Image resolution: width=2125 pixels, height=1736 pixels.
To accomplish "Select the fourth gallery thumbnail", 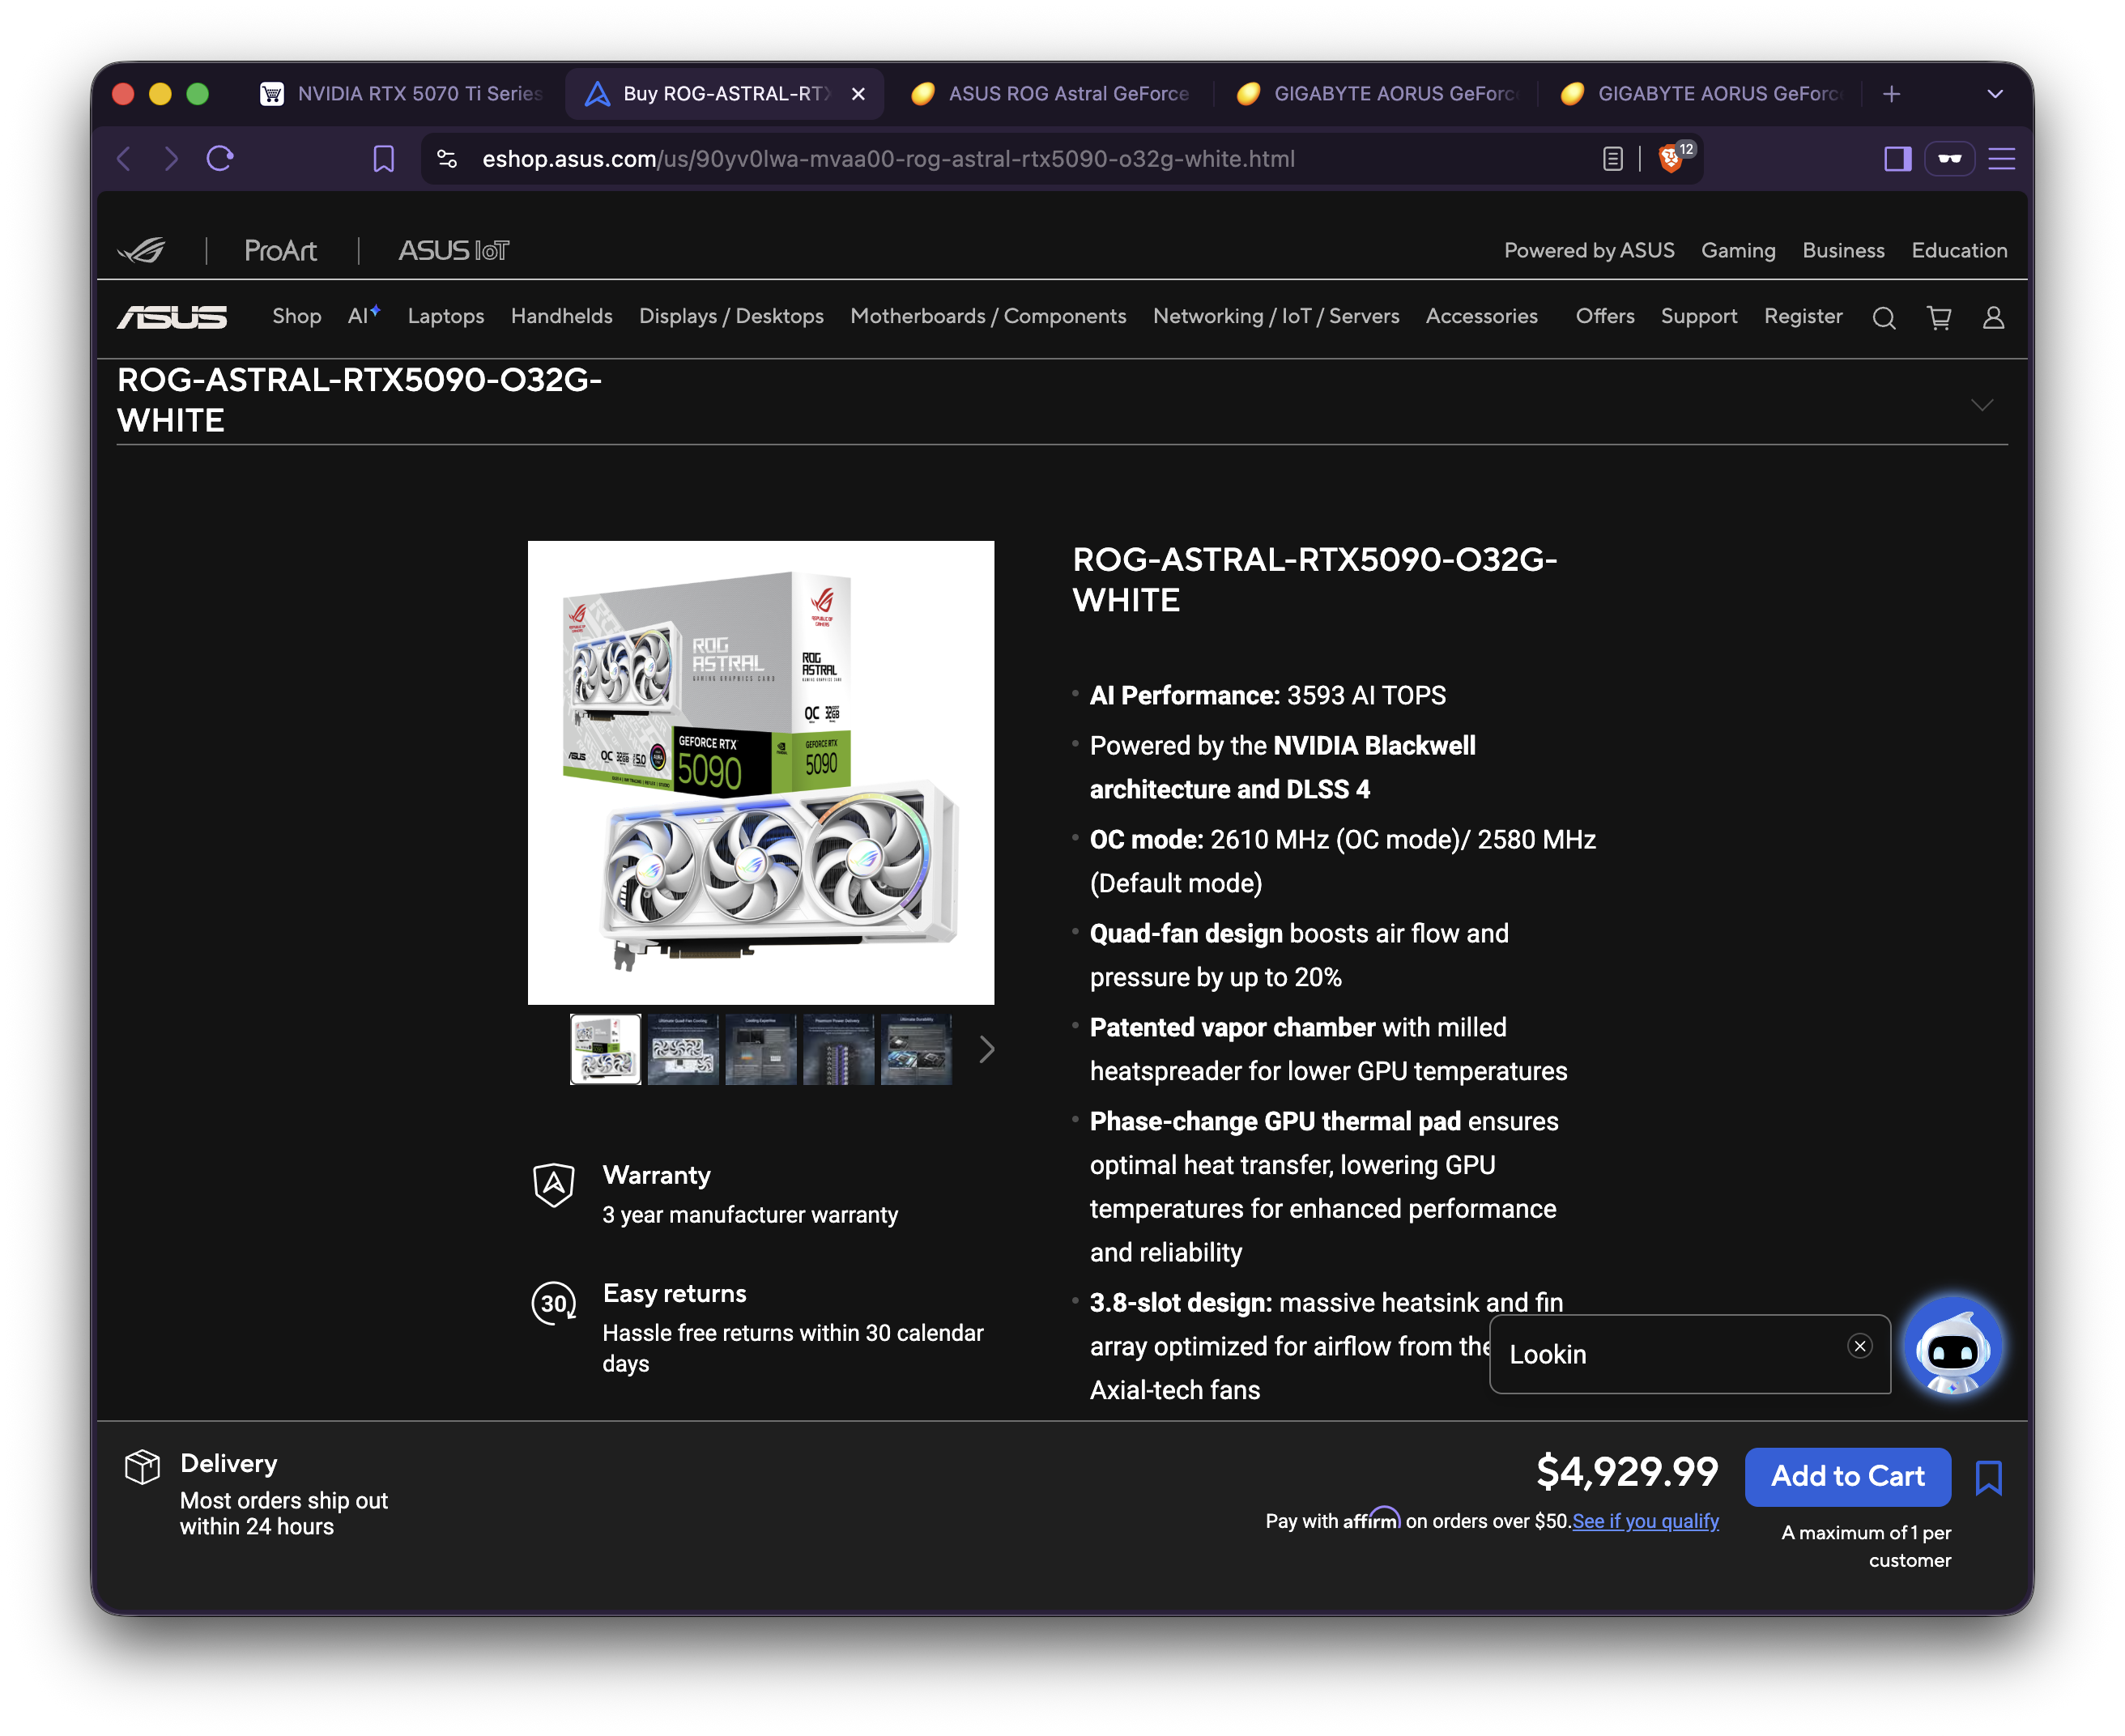I will 839,1049.
